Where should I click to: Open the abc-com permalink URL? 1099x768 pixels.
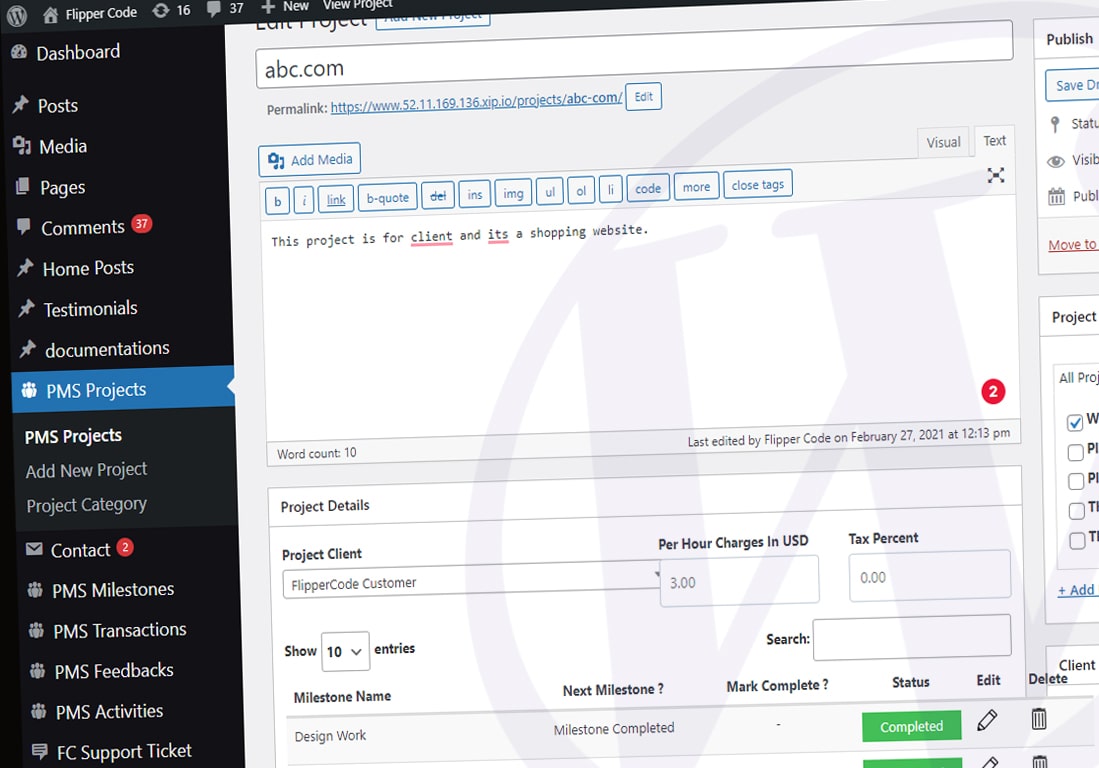pos(476,102)
